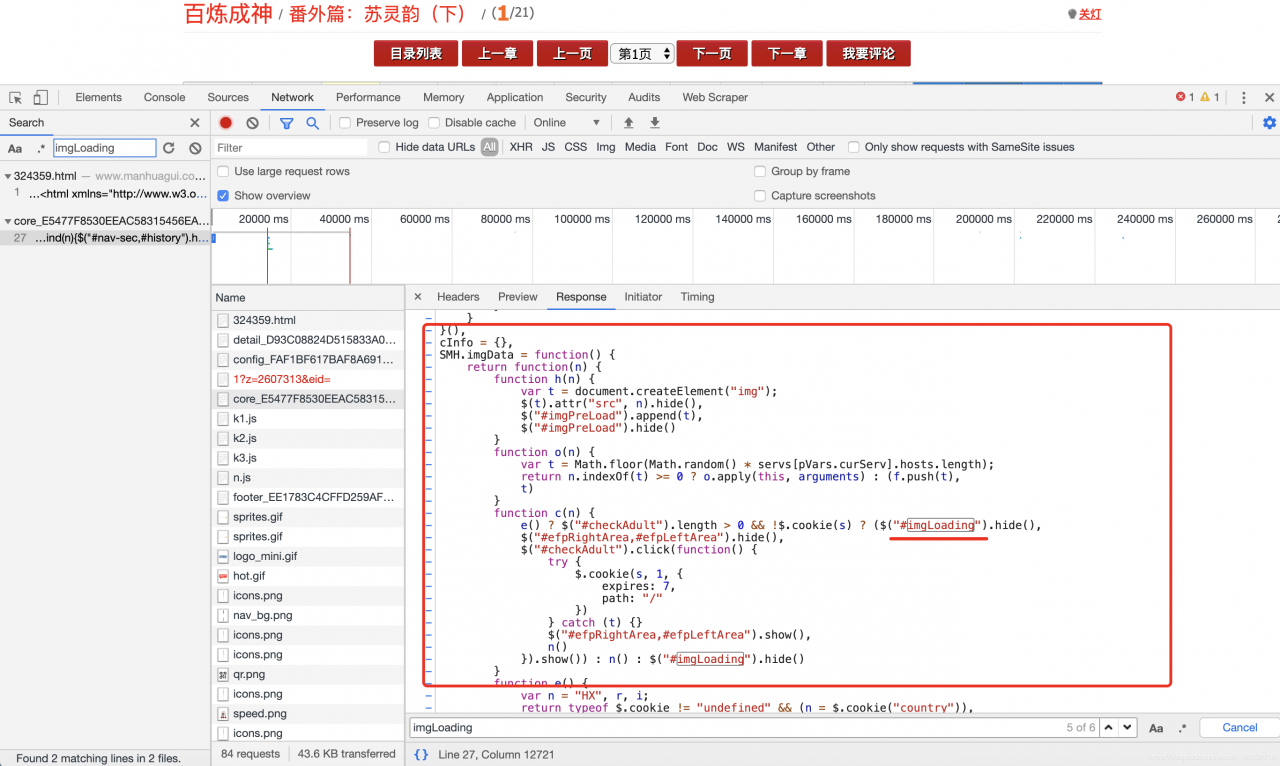Enable Use large request rows
Viewport: 1280px width, 766px height.
(x=224, y=171)
